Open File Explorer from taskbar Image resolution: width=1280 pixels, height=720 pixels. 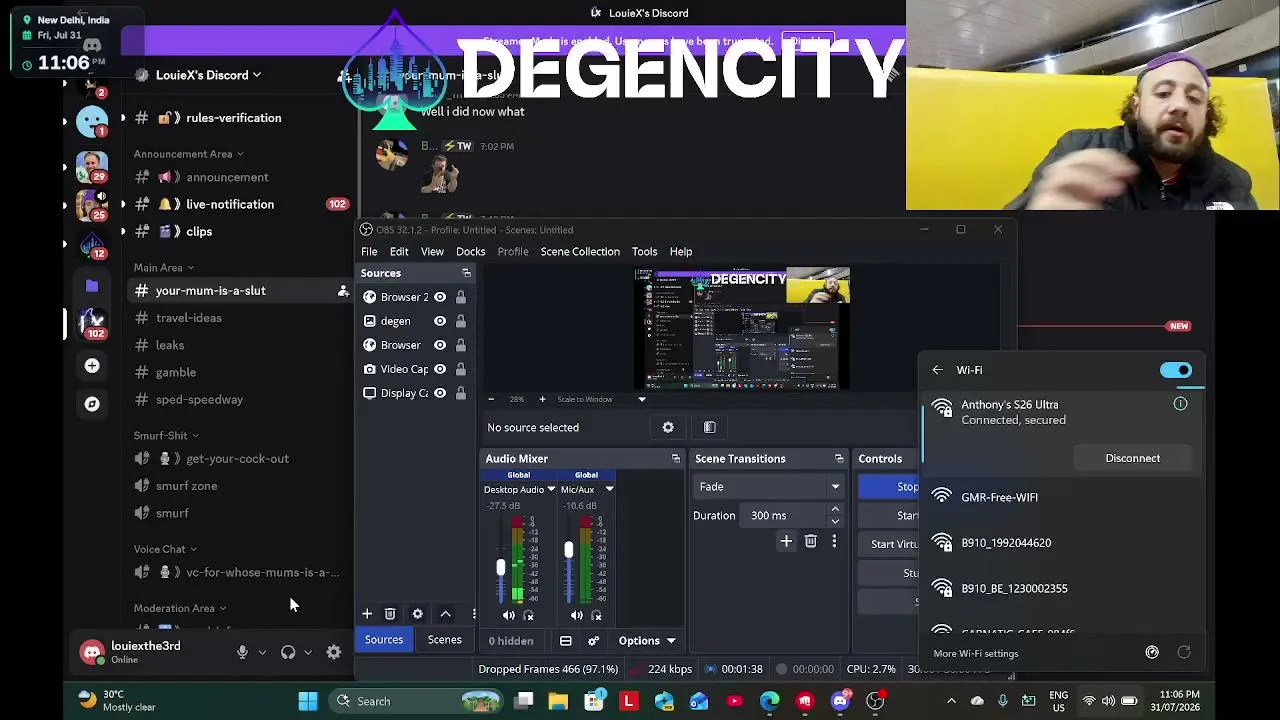[x=558, y=701]
